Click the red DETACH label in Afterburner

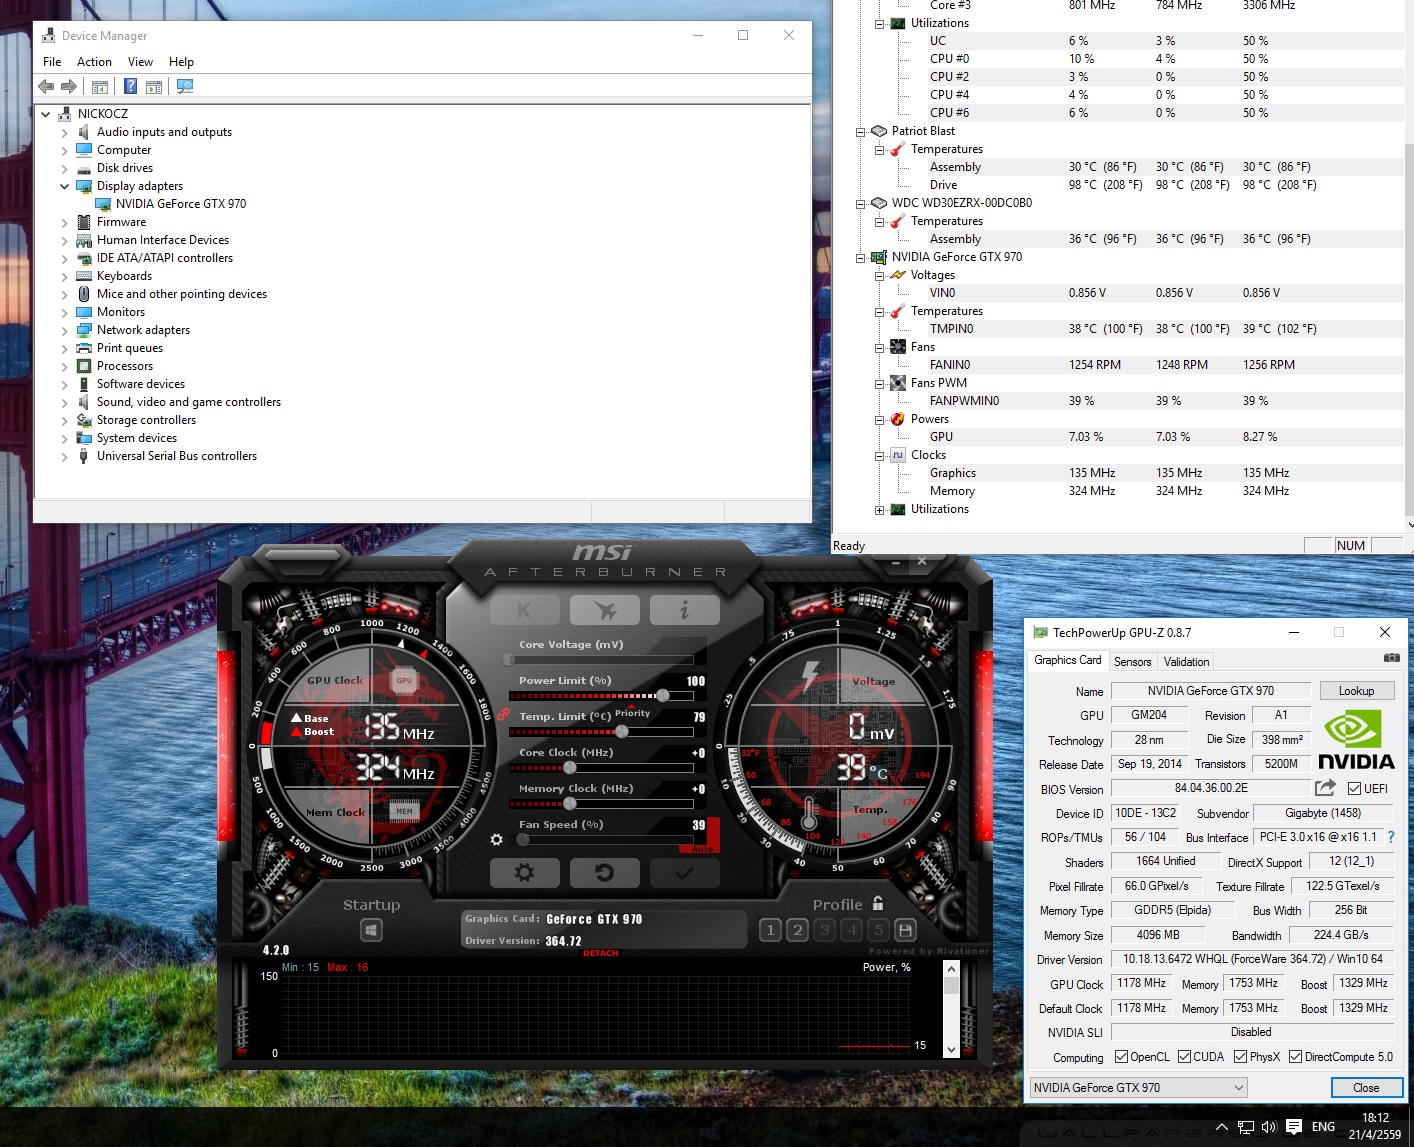coord(601,954)
